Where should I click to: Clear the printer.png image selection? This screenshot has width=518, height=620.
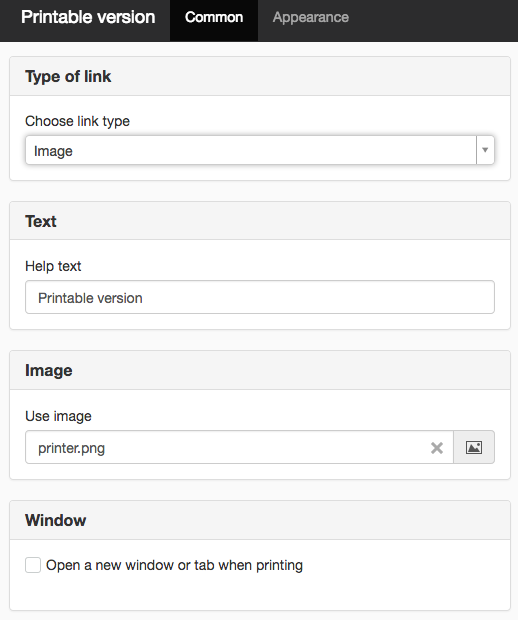[x=437, y=448]
